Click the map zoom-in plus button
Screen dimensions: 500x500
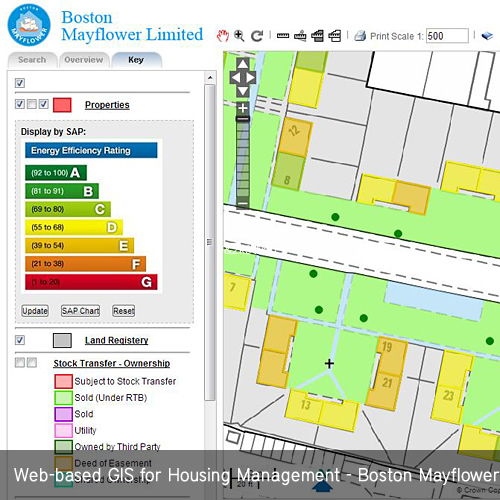[x=243, y=108]
